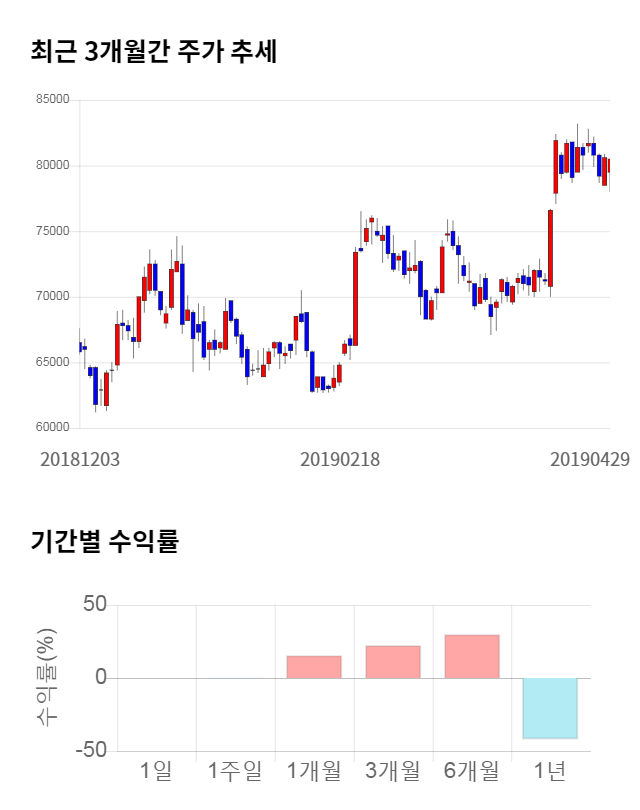The image size is (640, 810).
Task: Select the 1주일 period label
Action: click(x=235, y=771)
